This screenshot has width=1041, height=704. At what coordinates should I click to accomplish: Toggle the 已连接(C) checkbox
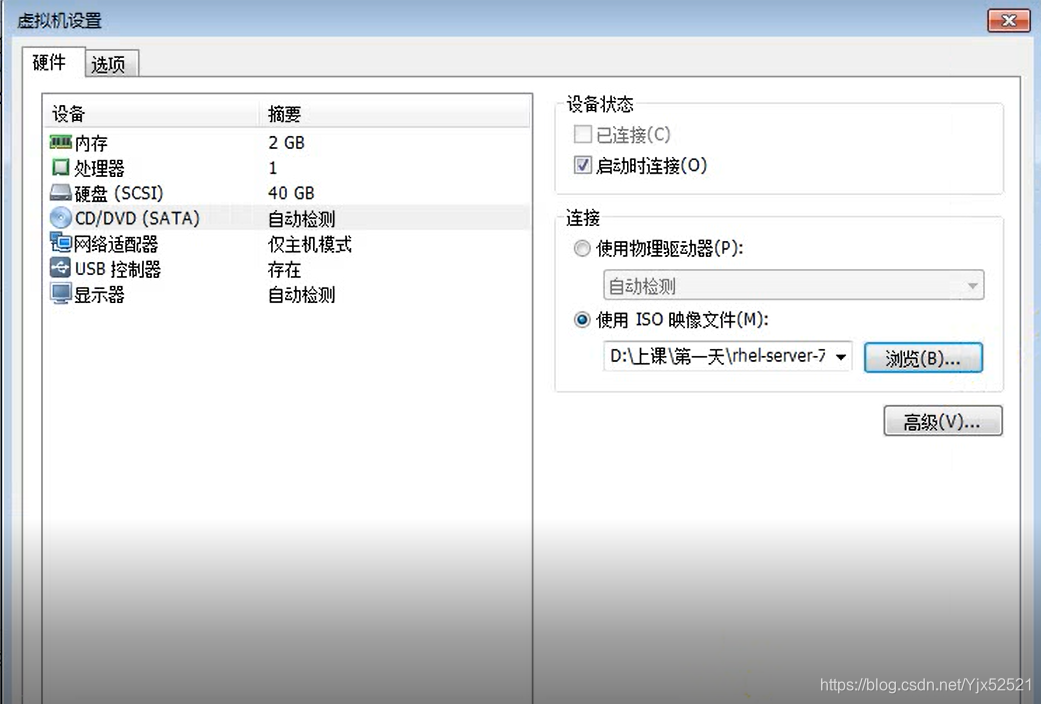582,134
